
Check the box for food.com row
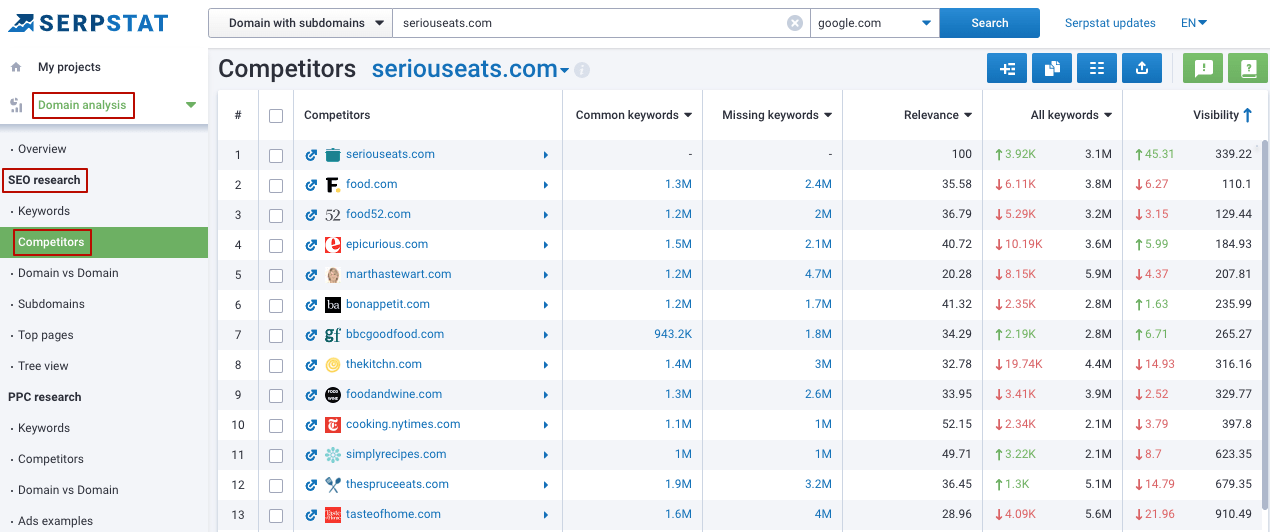point(276,185)
